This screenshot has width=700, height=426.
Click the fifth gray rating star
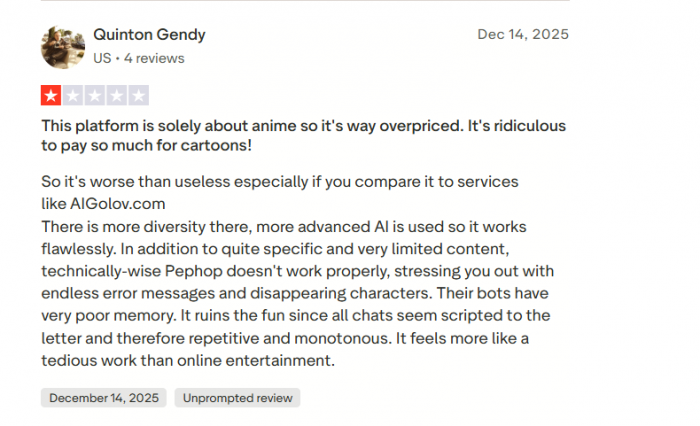(x=139, y=96)
